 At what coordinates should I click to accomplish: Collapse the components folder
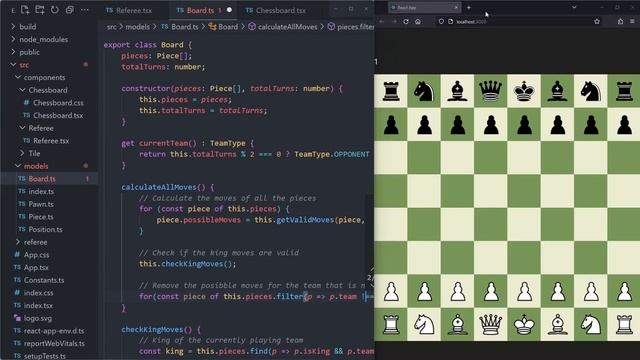tap(44, 77)
